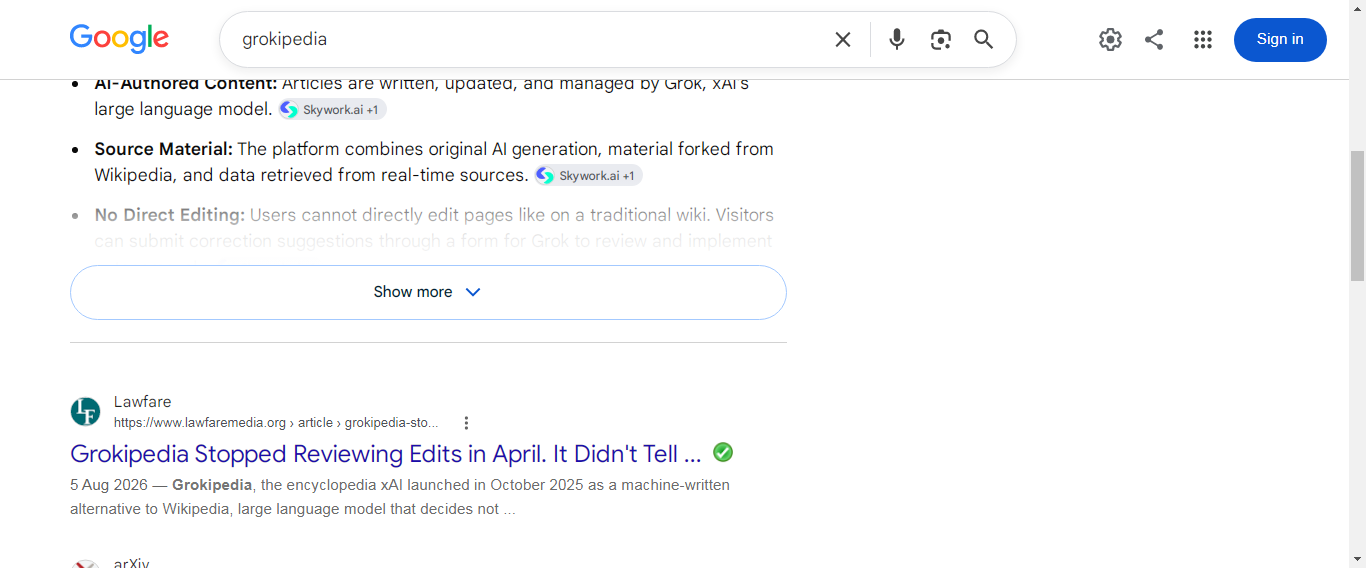The height and width of the screenshot is (568, 1366).
Task: Expand the AI overview with Show more
Action: pos(428,292)
